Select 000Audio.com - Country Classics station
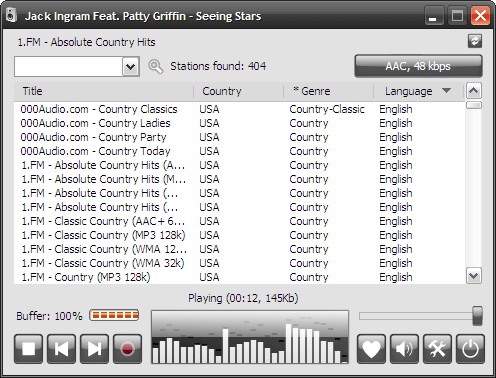 [x=239, y=109]
